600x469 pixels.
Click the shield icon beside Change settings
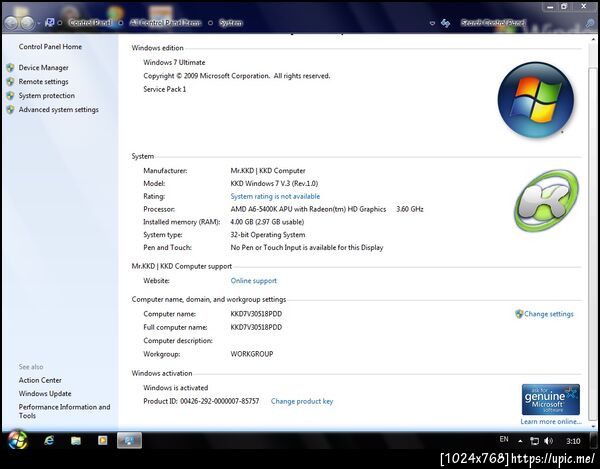[519, 314]
